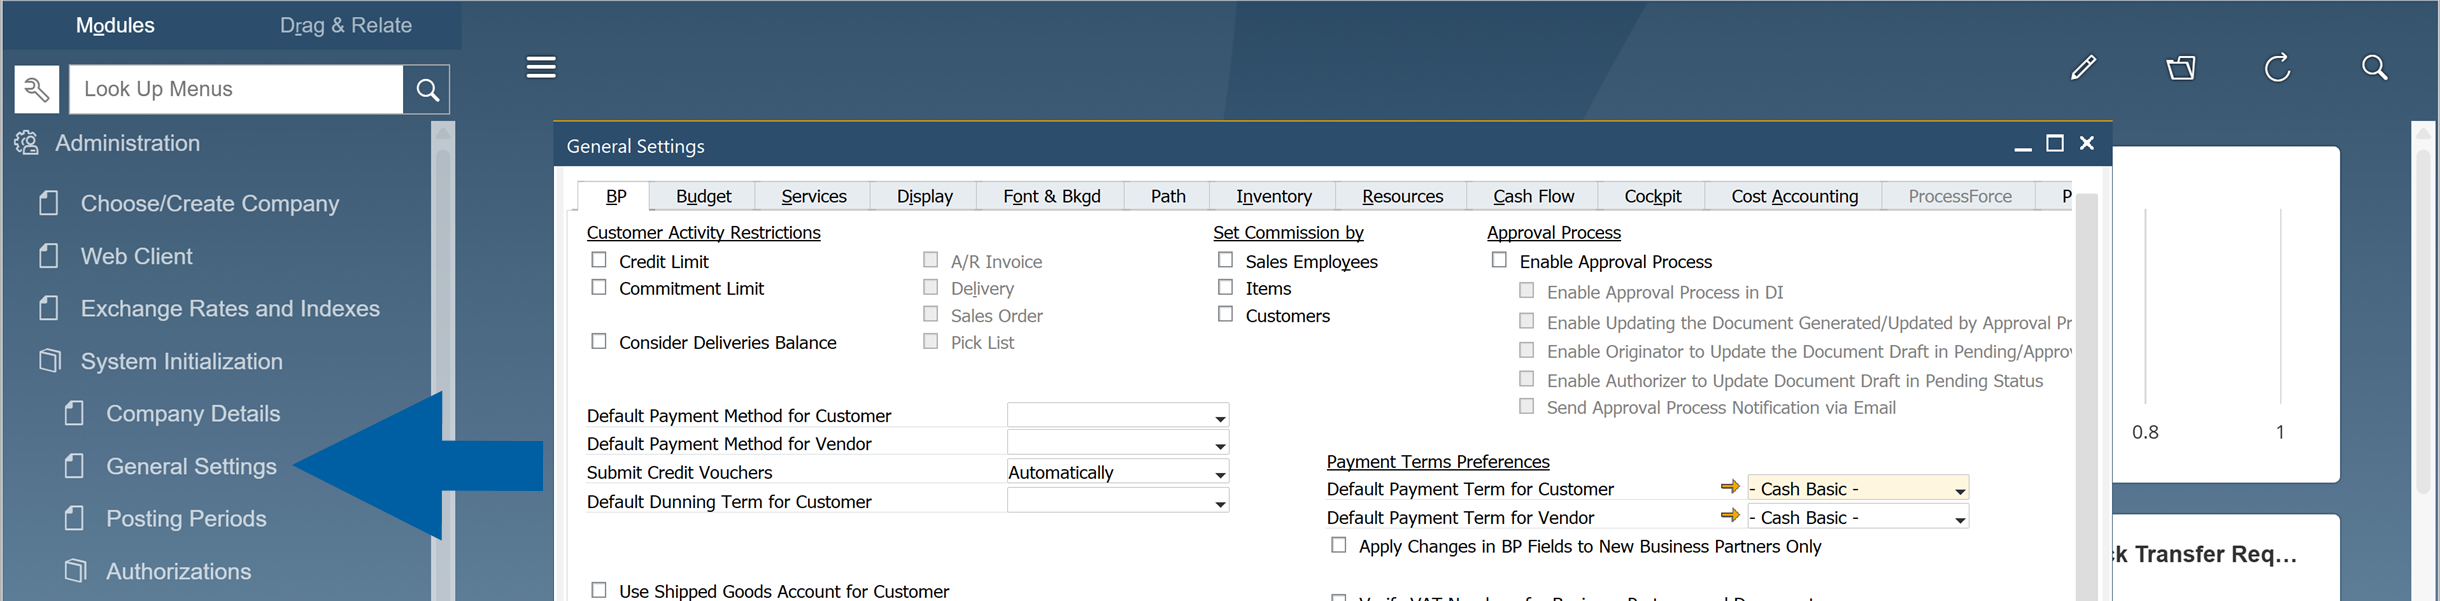The height and width of the screenshot is (601, 2440).
Task: Click the document icon beside Web Client
Action: (x=48, y=256)
